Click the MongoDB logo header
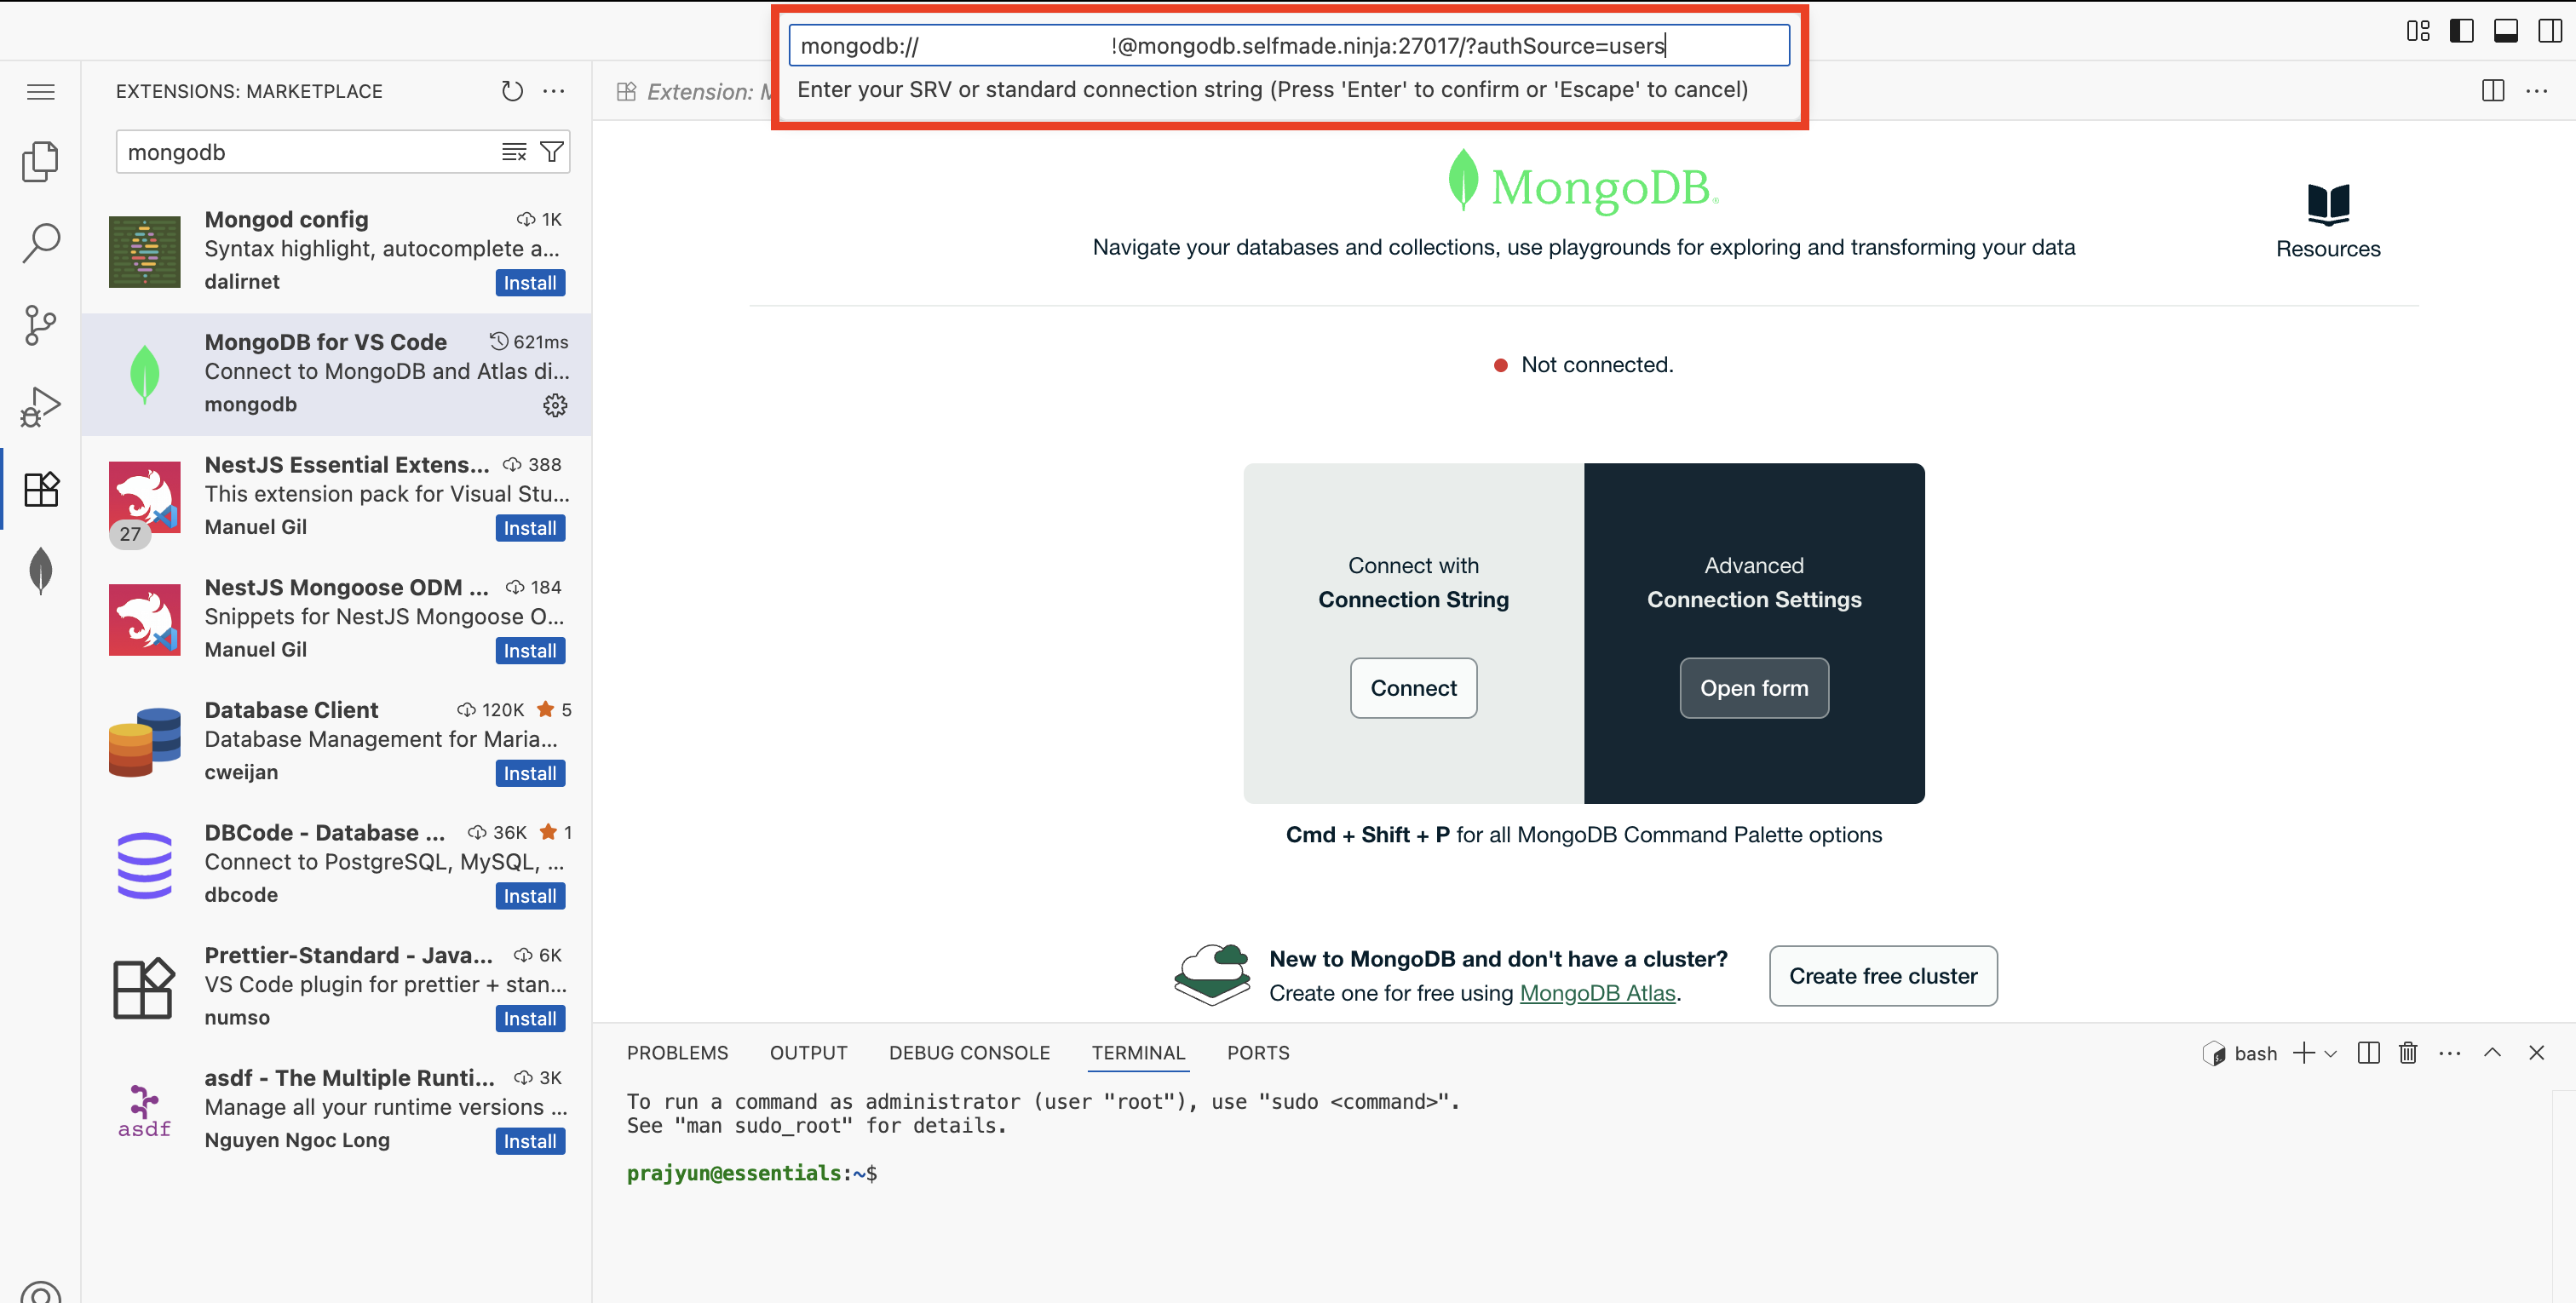 pyautogui.click(x=1583, y=183)
